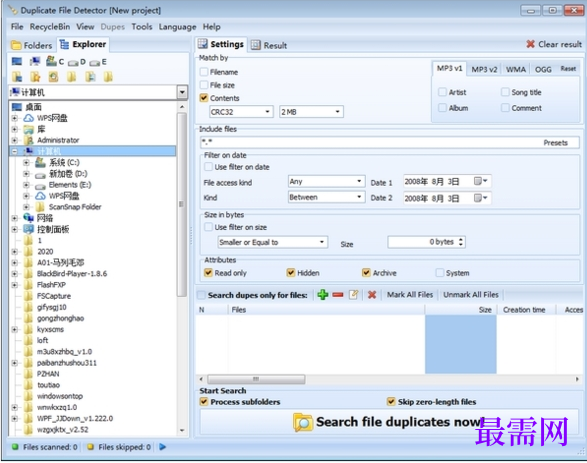The height and width of the screenshot is (463, 587).
Task: Open calendar picker for Date 2
Action: (481, 198)
